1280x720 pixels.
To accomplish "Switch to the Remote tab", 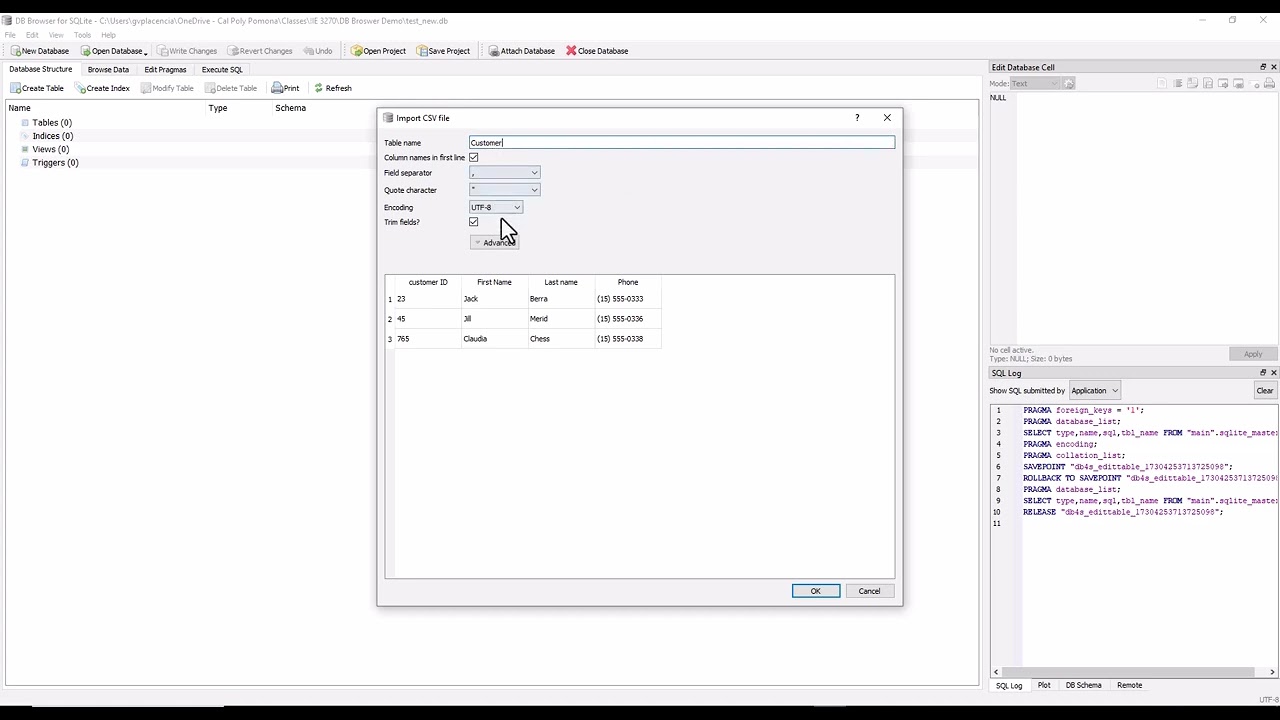I will [1129, 686].
